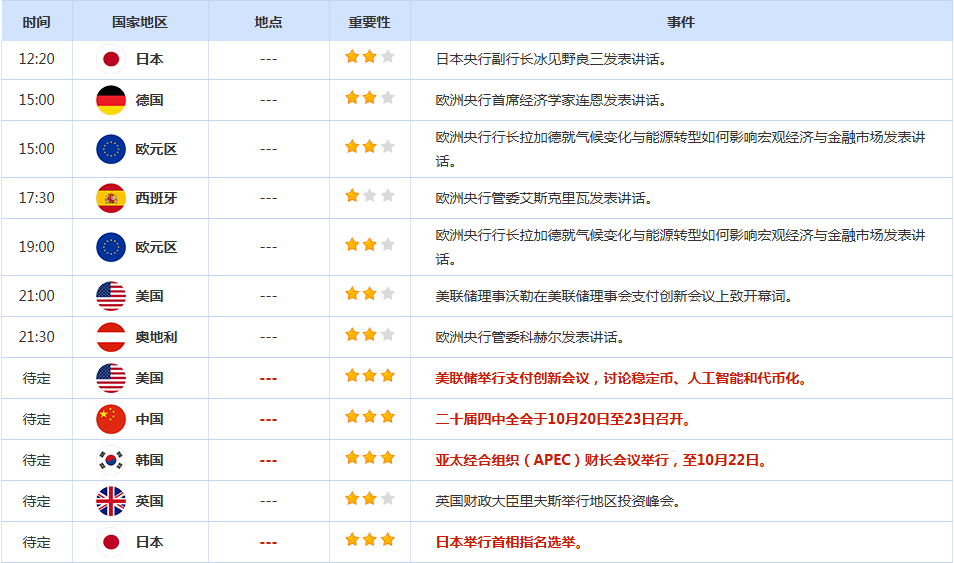This screenshot has height=563, width=954.
Task: Open the red 日本举行首相指名选举 event
Action: pos(509,542)
